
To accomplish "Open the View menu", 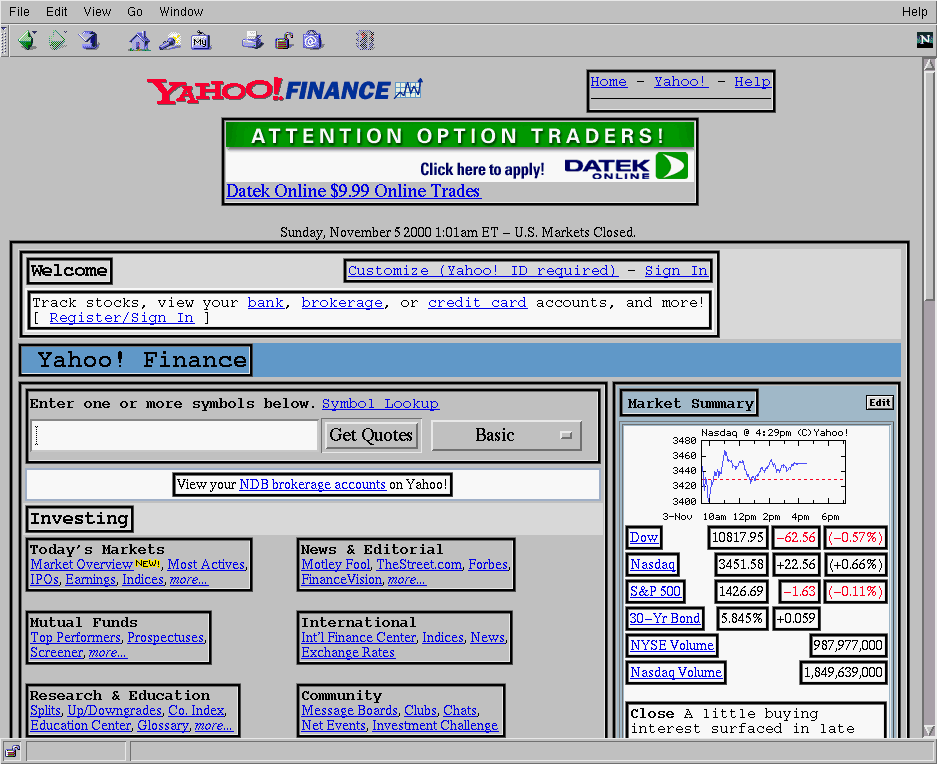I will click(97, 11).
